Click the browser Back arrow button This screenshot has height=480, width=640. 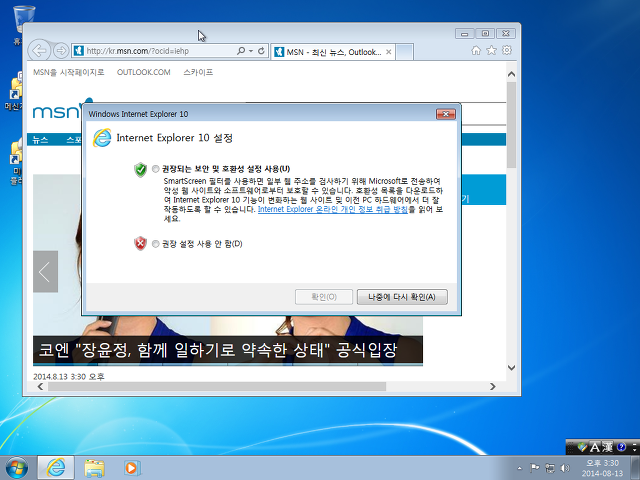click(x=39, y=51)
